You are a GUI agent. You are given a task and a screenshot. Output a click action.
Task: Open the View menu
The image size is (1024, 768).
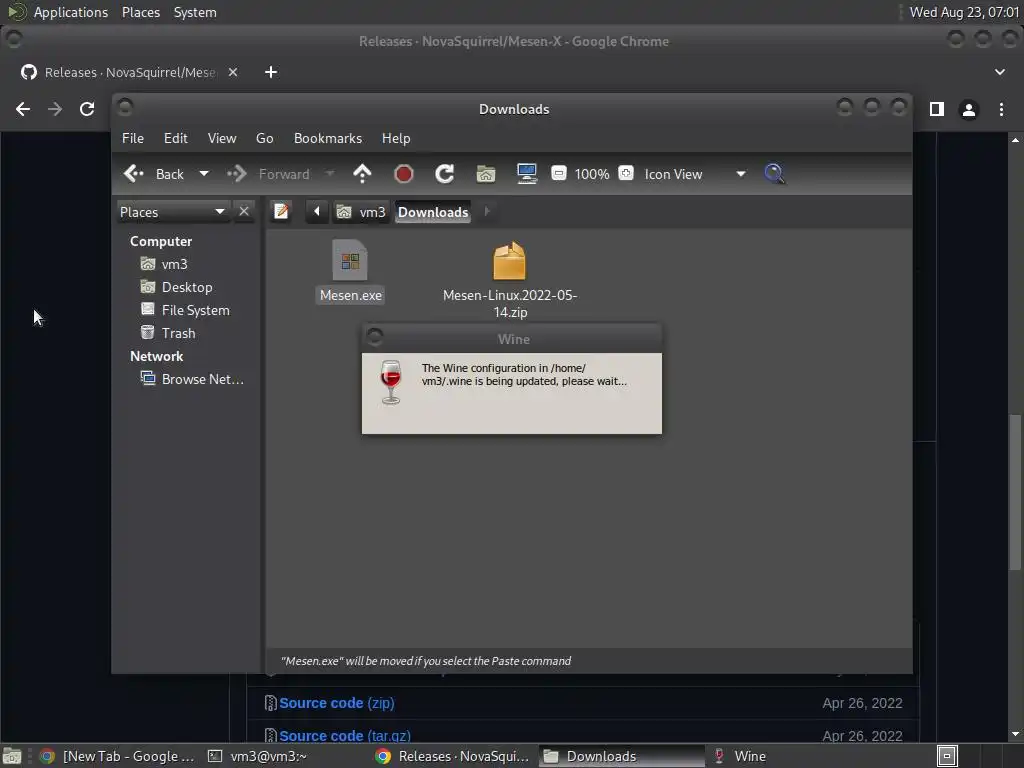[222, 138]
